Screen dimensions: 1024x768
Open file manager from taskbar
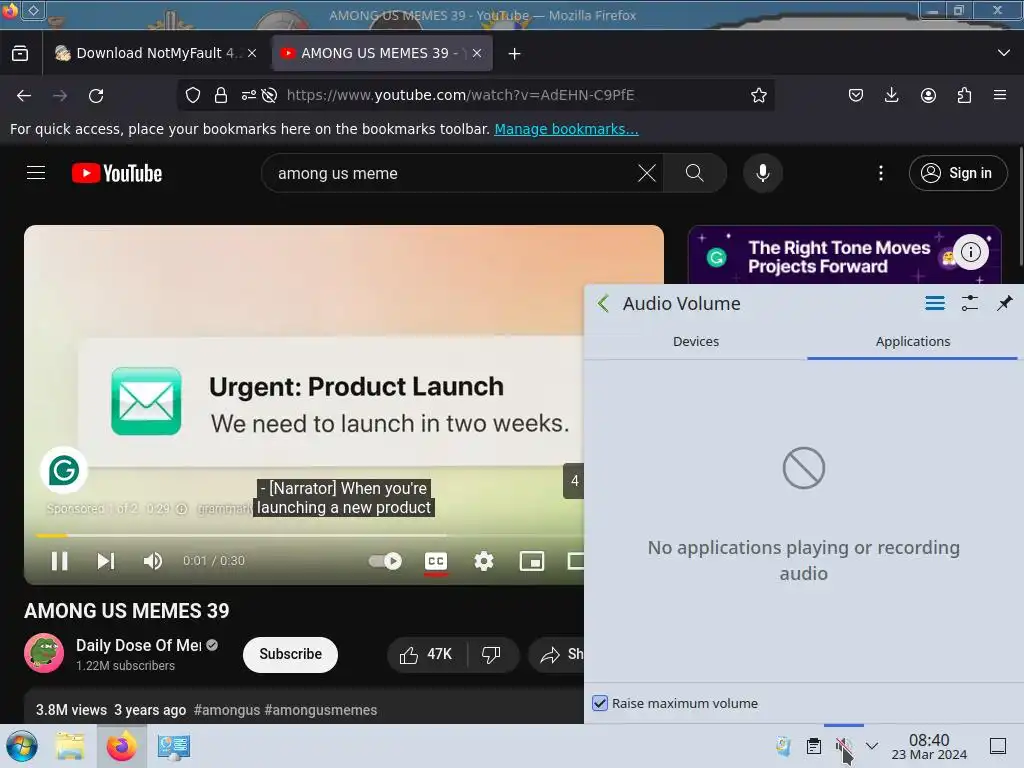[71, 746]
